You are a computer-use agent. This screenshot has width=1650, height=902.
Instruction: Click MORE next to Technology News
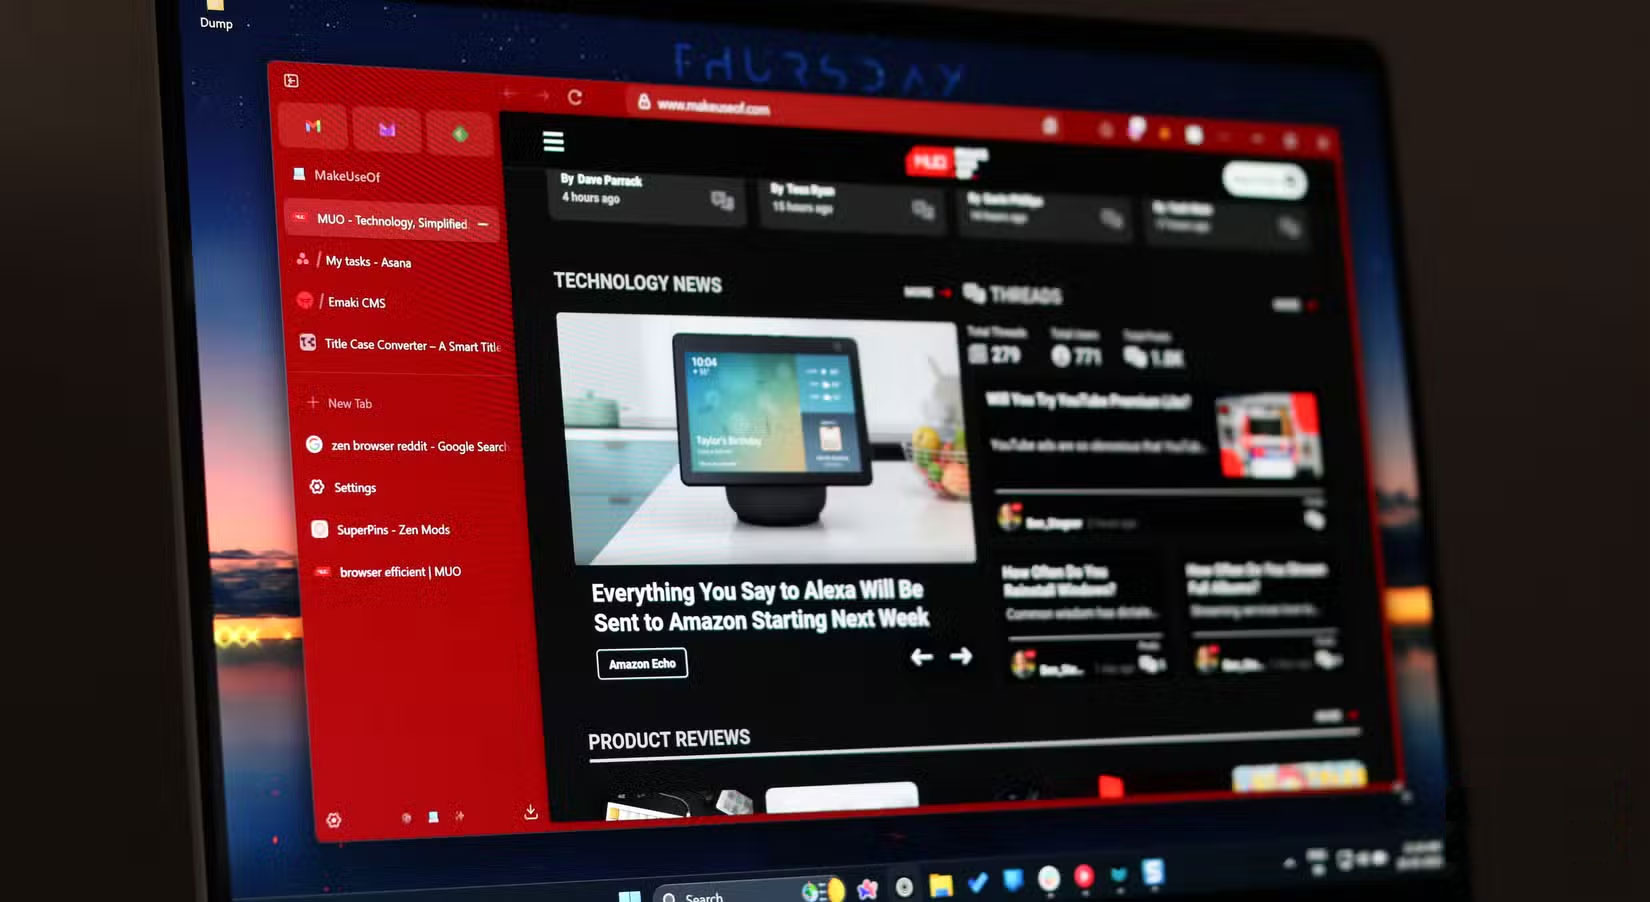click(x=927, y=292)
